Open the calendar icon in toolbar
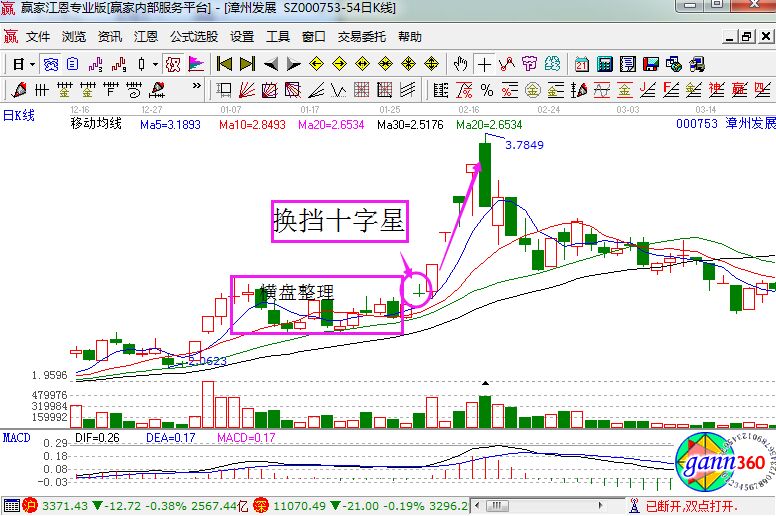The height and width of the screenshot is (516, 776). [582, 64]
